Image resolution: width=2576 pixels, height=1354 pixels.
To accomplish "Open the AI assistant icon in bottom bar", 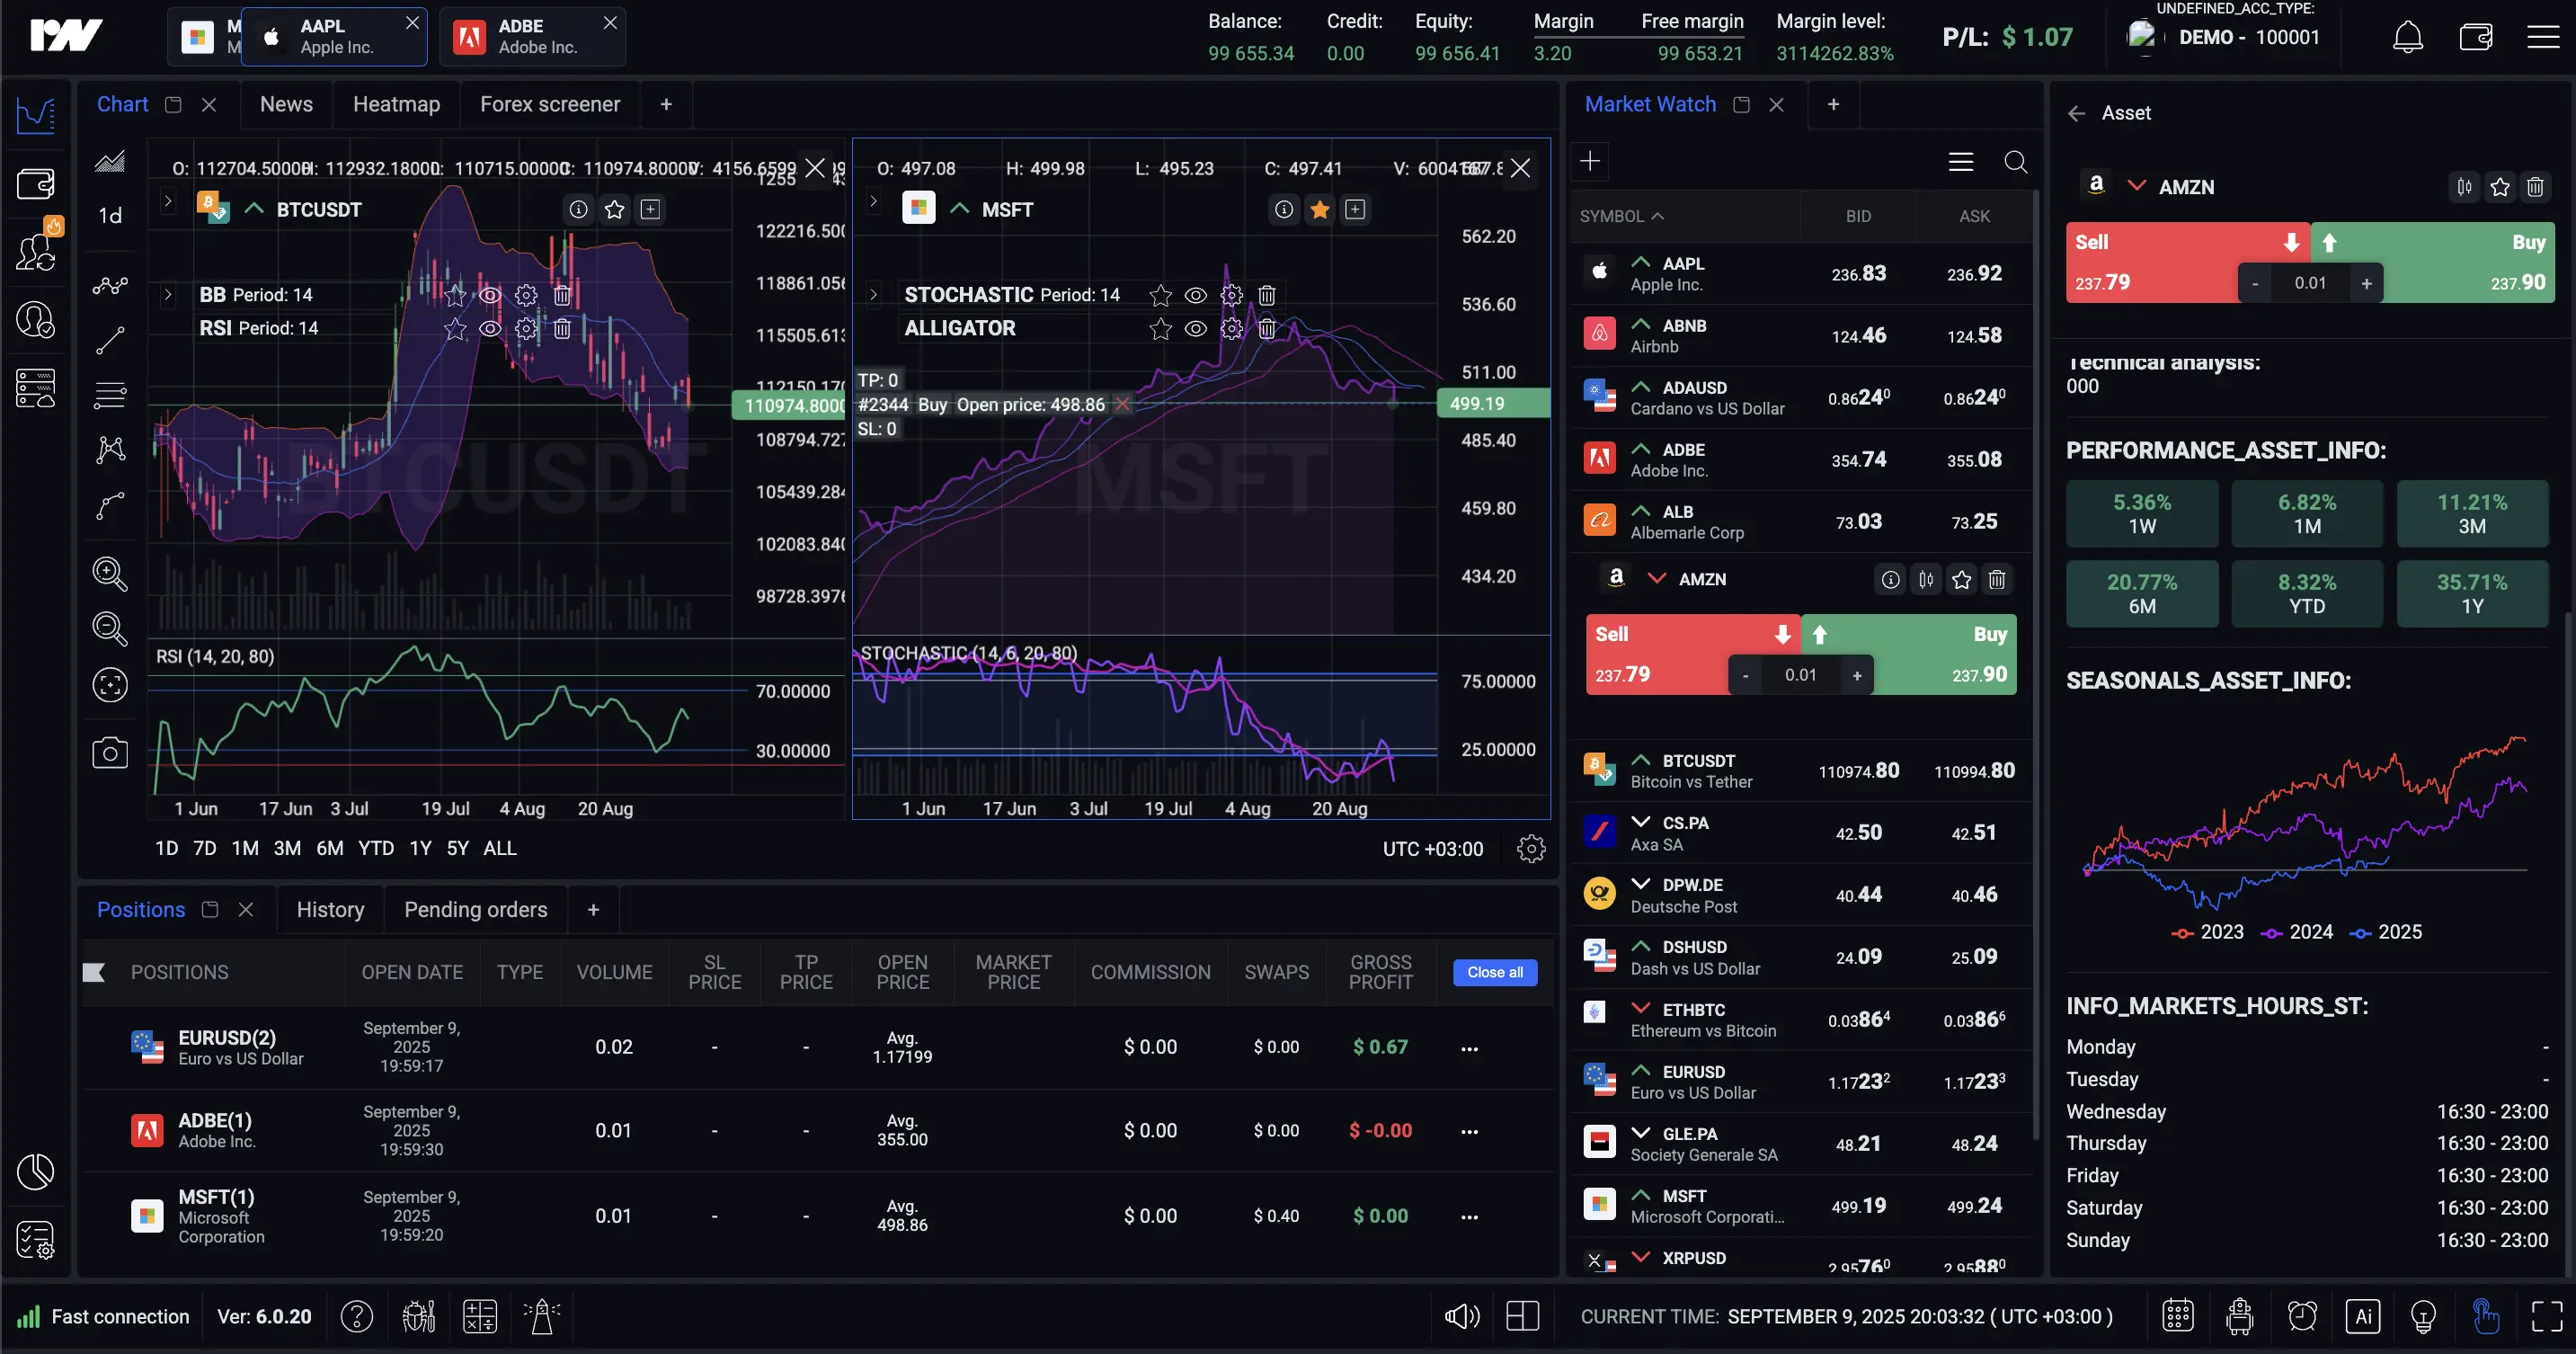I will [2363, 1316].
